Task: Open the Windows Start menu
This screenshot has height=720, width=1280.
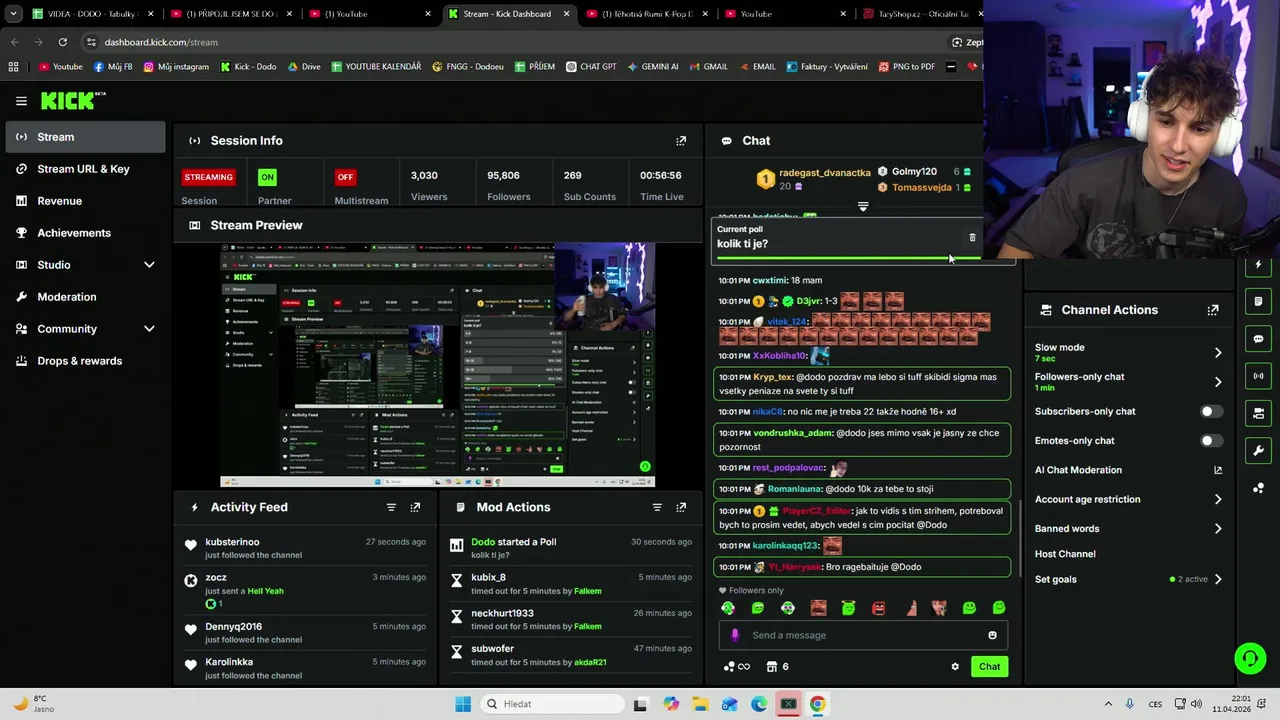Action: coord(462,704)
